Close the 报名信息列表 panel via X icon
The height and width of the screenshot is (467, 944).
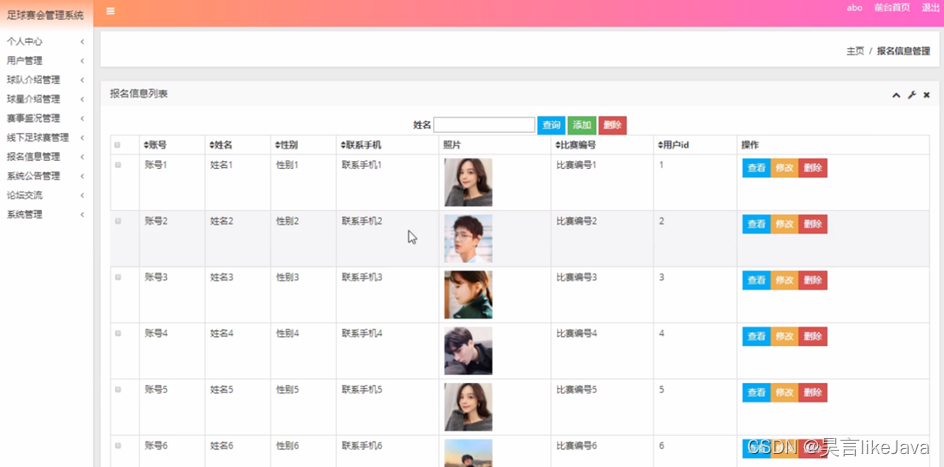(927, 95)
